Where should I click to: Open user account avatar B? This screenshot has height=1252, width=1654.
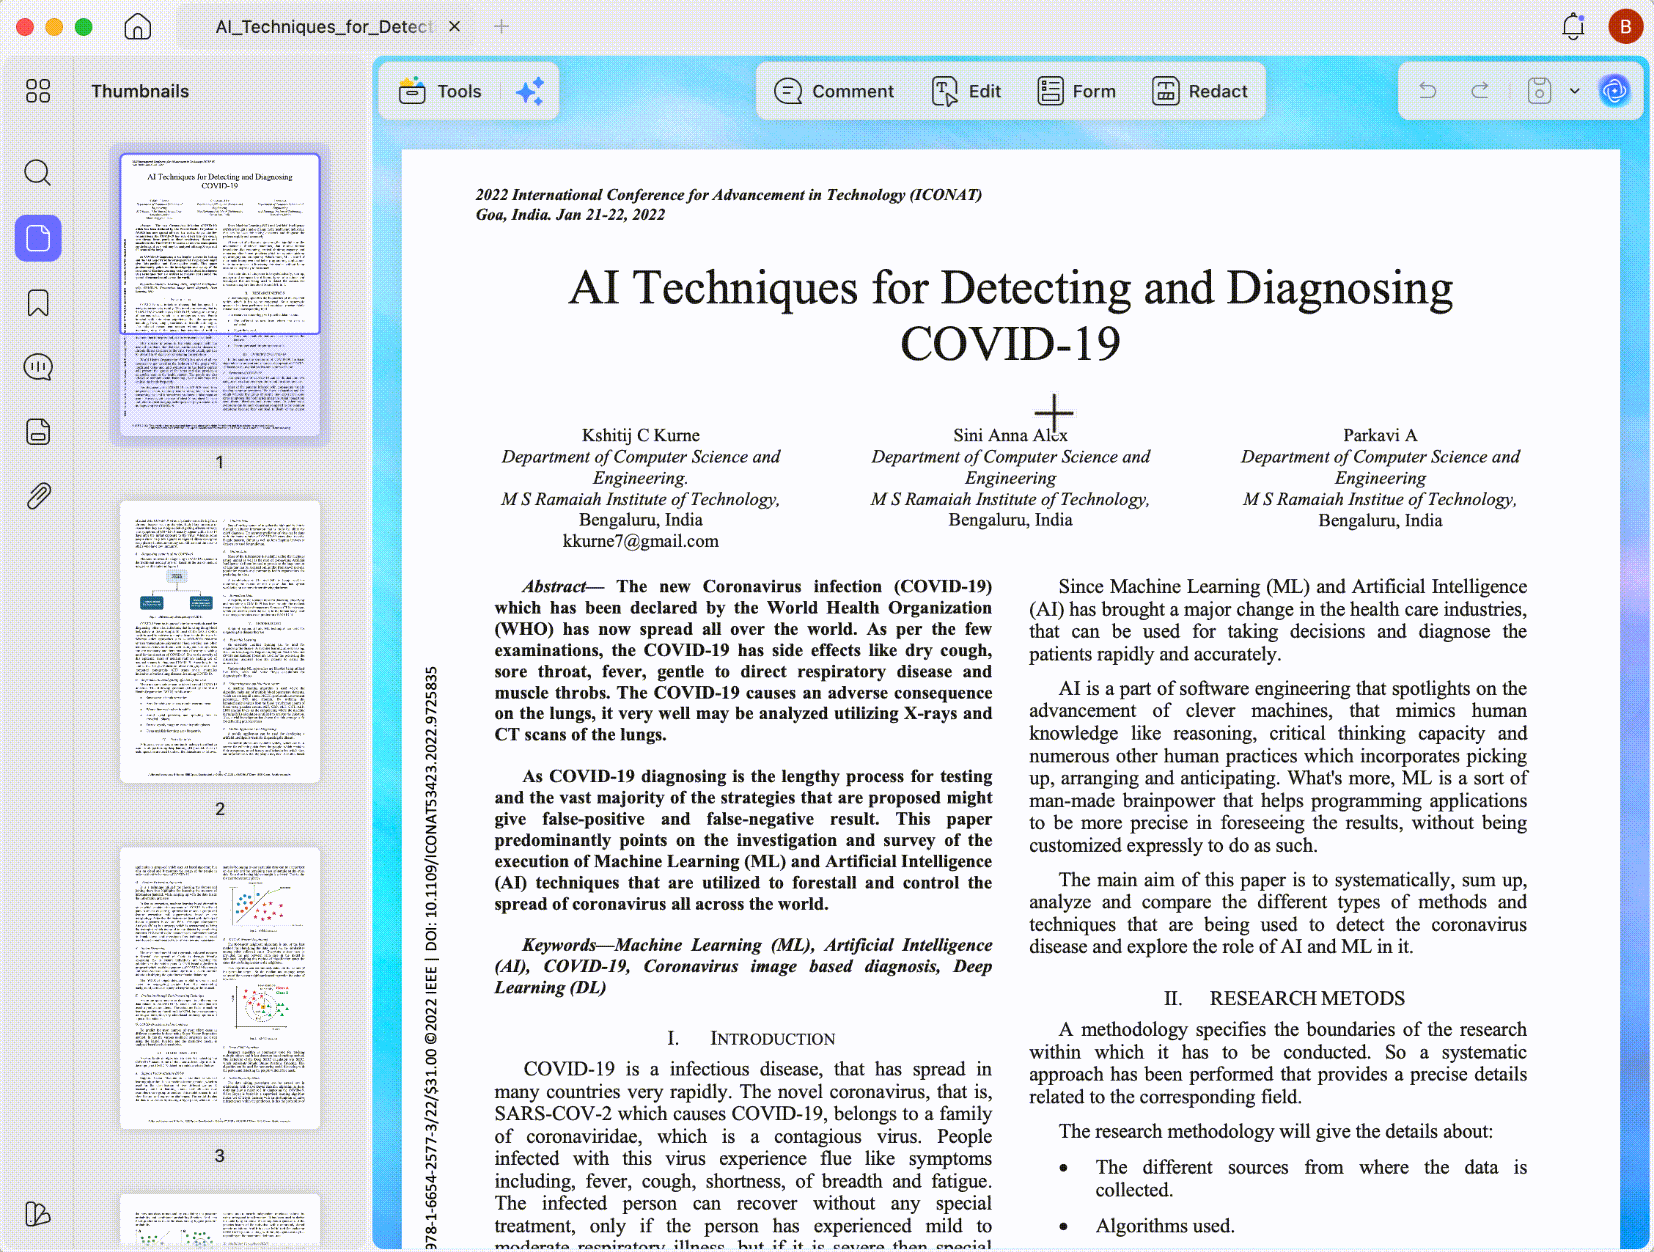tap(1625, 26)
